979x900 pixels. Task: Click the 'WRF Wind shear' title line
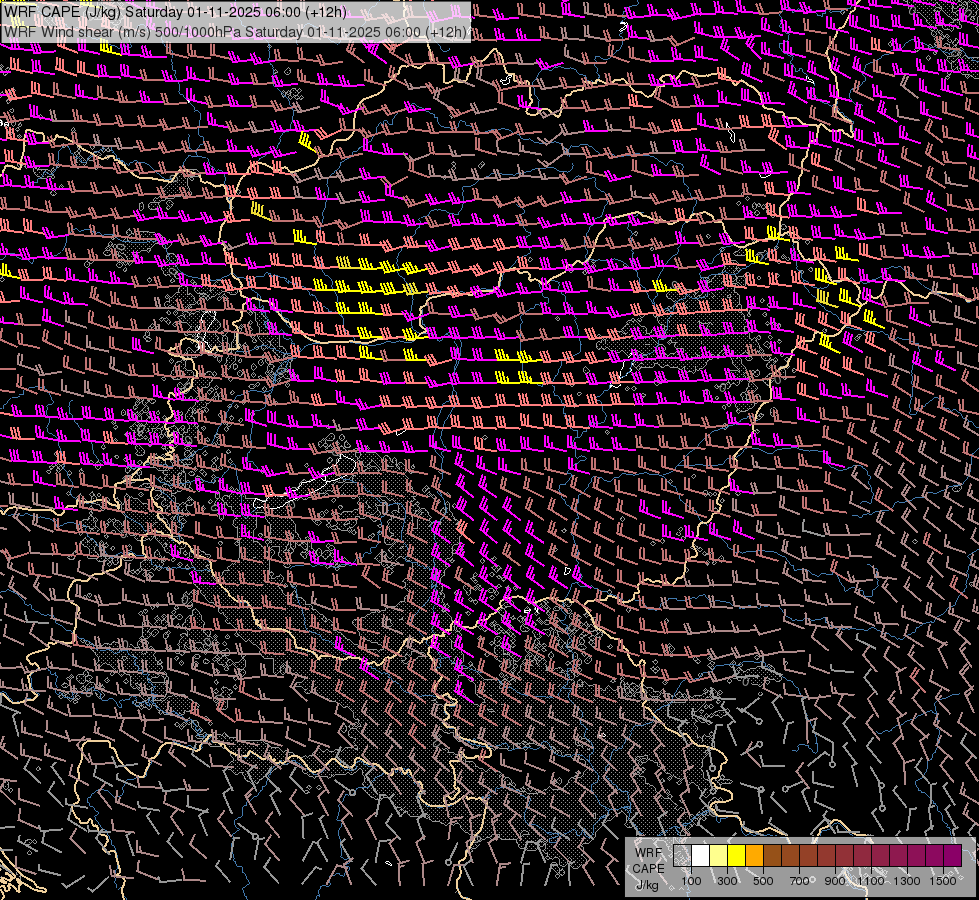click(235, 32)
